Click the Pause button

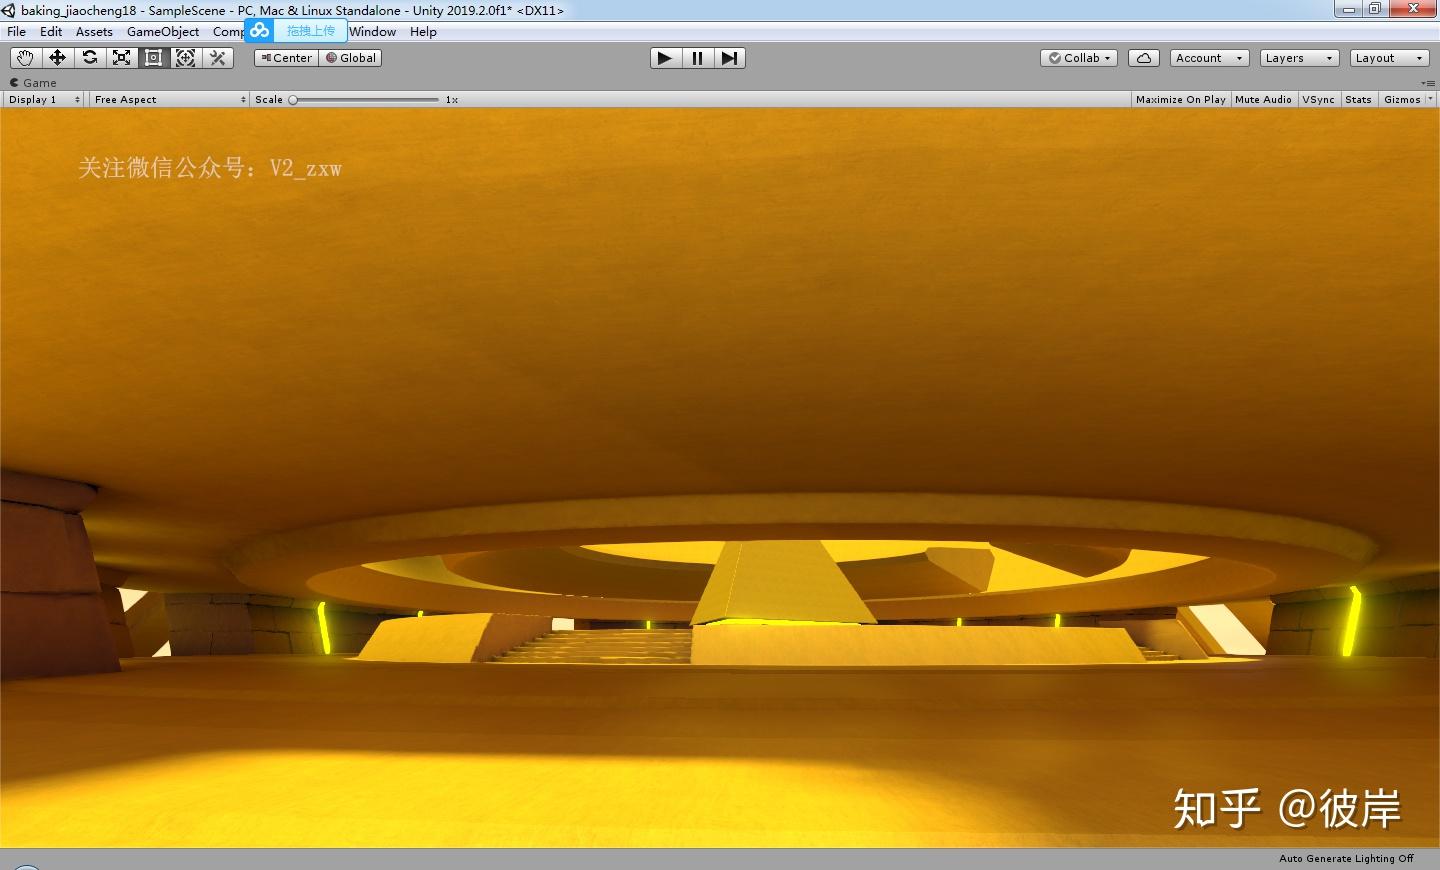click(697, 58)
